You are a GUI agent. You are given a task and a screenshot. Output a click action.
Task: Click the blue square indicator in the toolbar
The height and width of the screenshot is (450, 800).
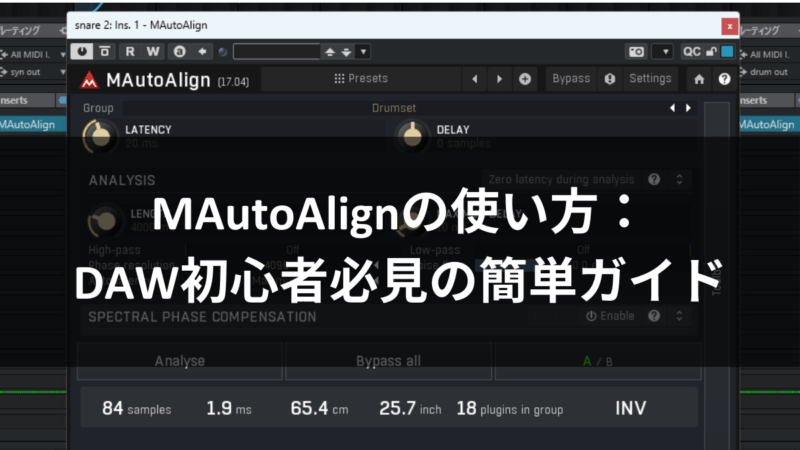pos(728,52)
